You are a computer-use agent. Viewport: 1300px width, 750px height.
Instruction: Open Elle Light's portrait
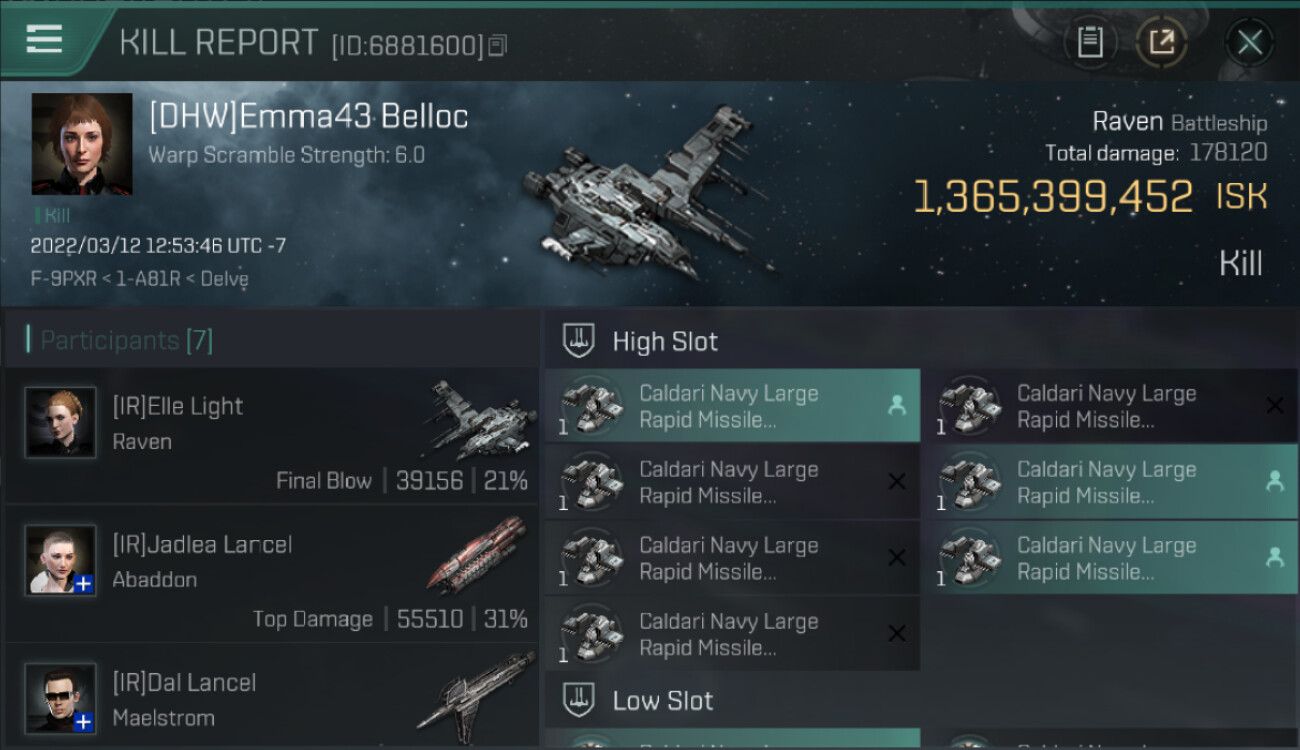tap(61, 423)
